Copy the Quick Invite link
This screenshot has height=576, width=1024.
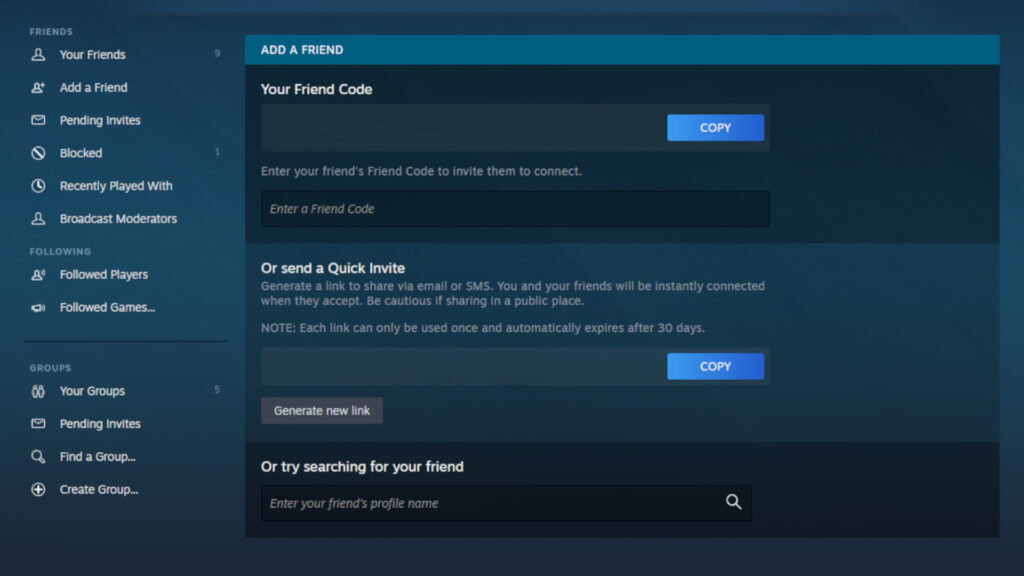(x=715, y=366)
